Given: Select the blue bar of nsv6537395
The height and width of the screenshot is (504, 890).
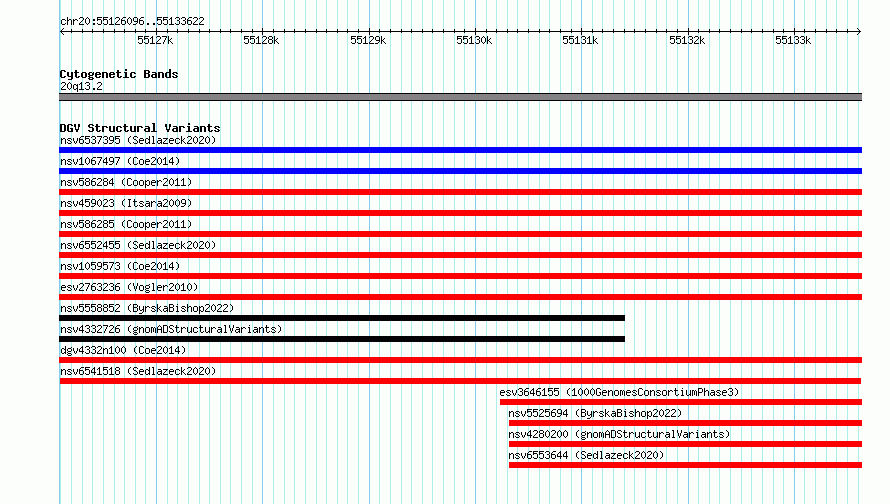Looking at the screenshot, I should 460,150.
